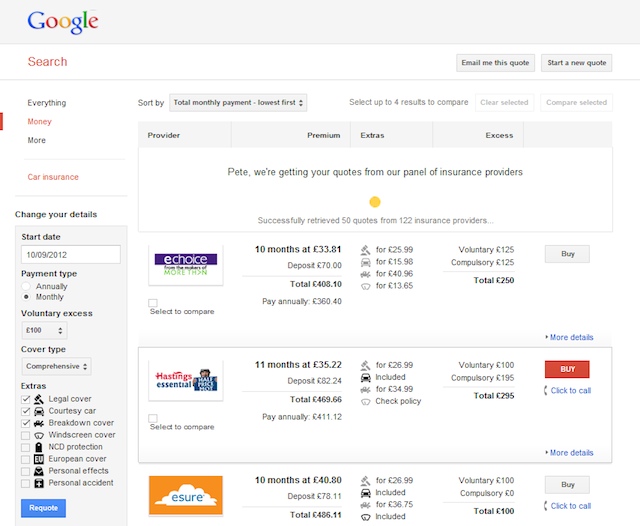Click the Courtesy car icon in Extras sidebar

[39, 411]
